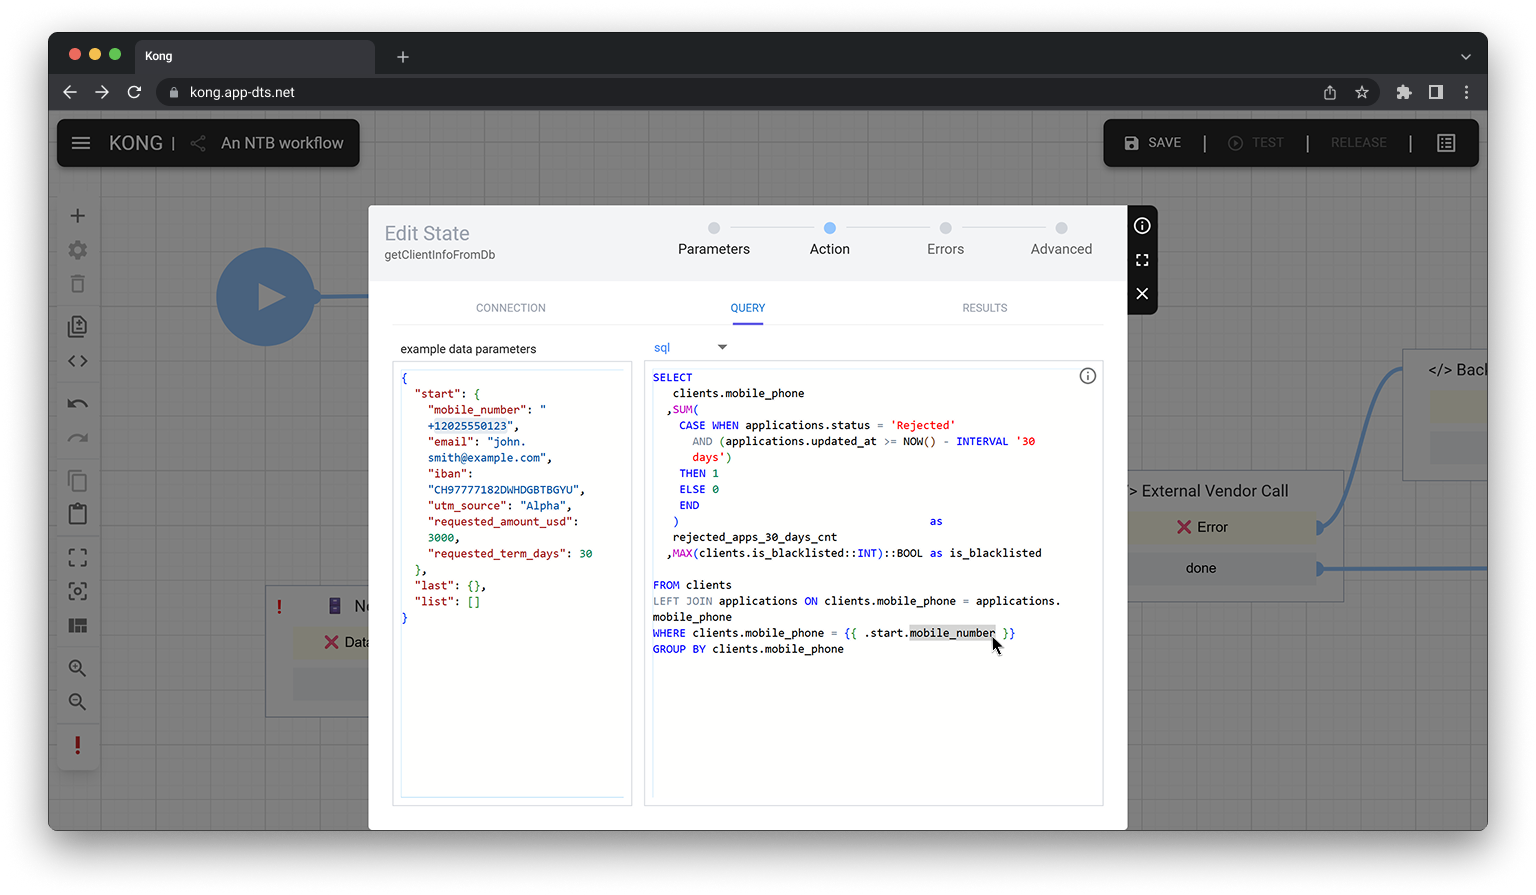The height and width of the screenshot is (895, 1536).
Task: Select the Kong browser tab
Action: (255, 56)
